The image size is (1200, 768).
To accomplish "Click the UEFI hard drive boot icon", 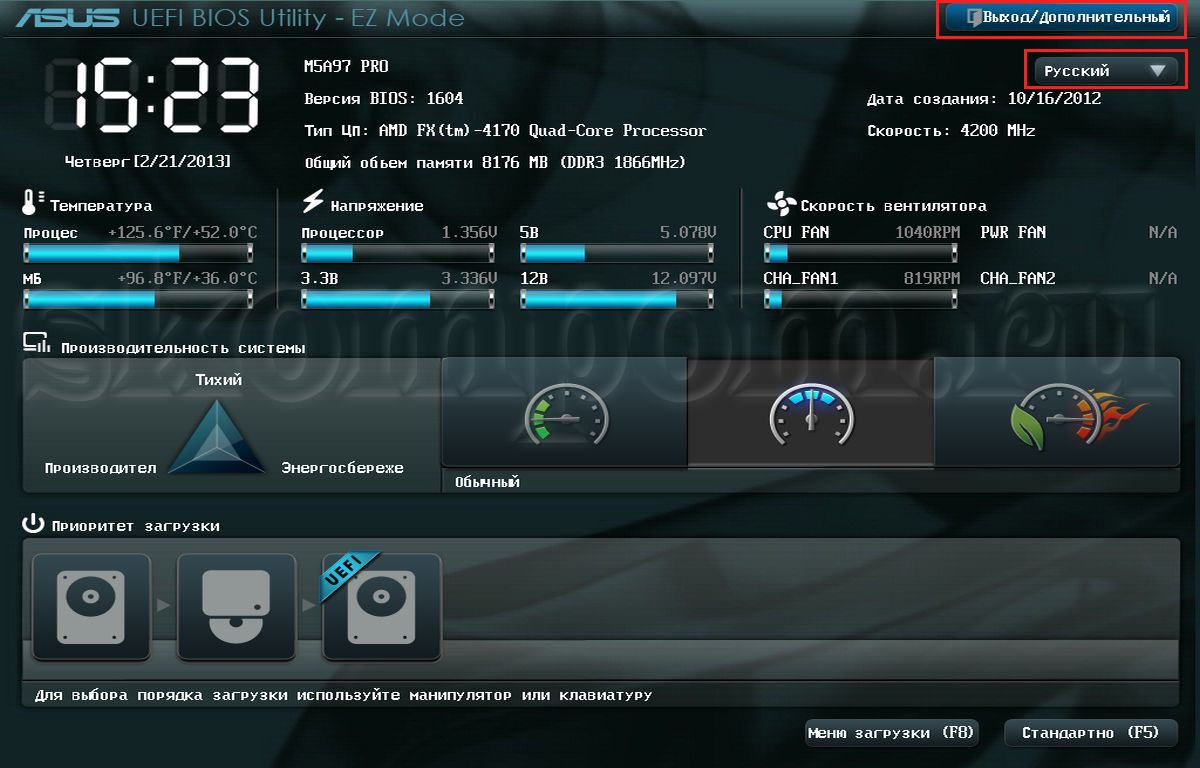I will click(x=381, y=607).
